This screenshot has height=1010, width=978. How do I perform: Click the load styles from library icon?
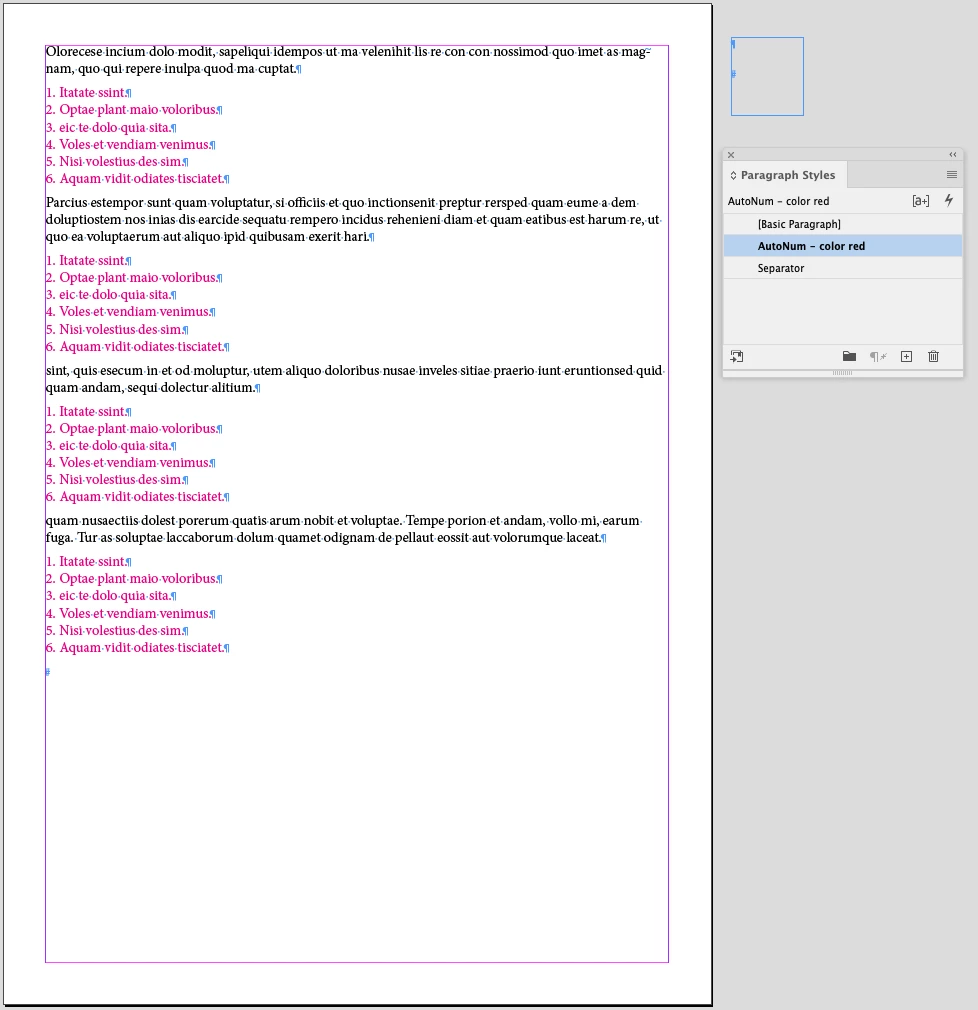pyautogui.click(x=737, y=356)
